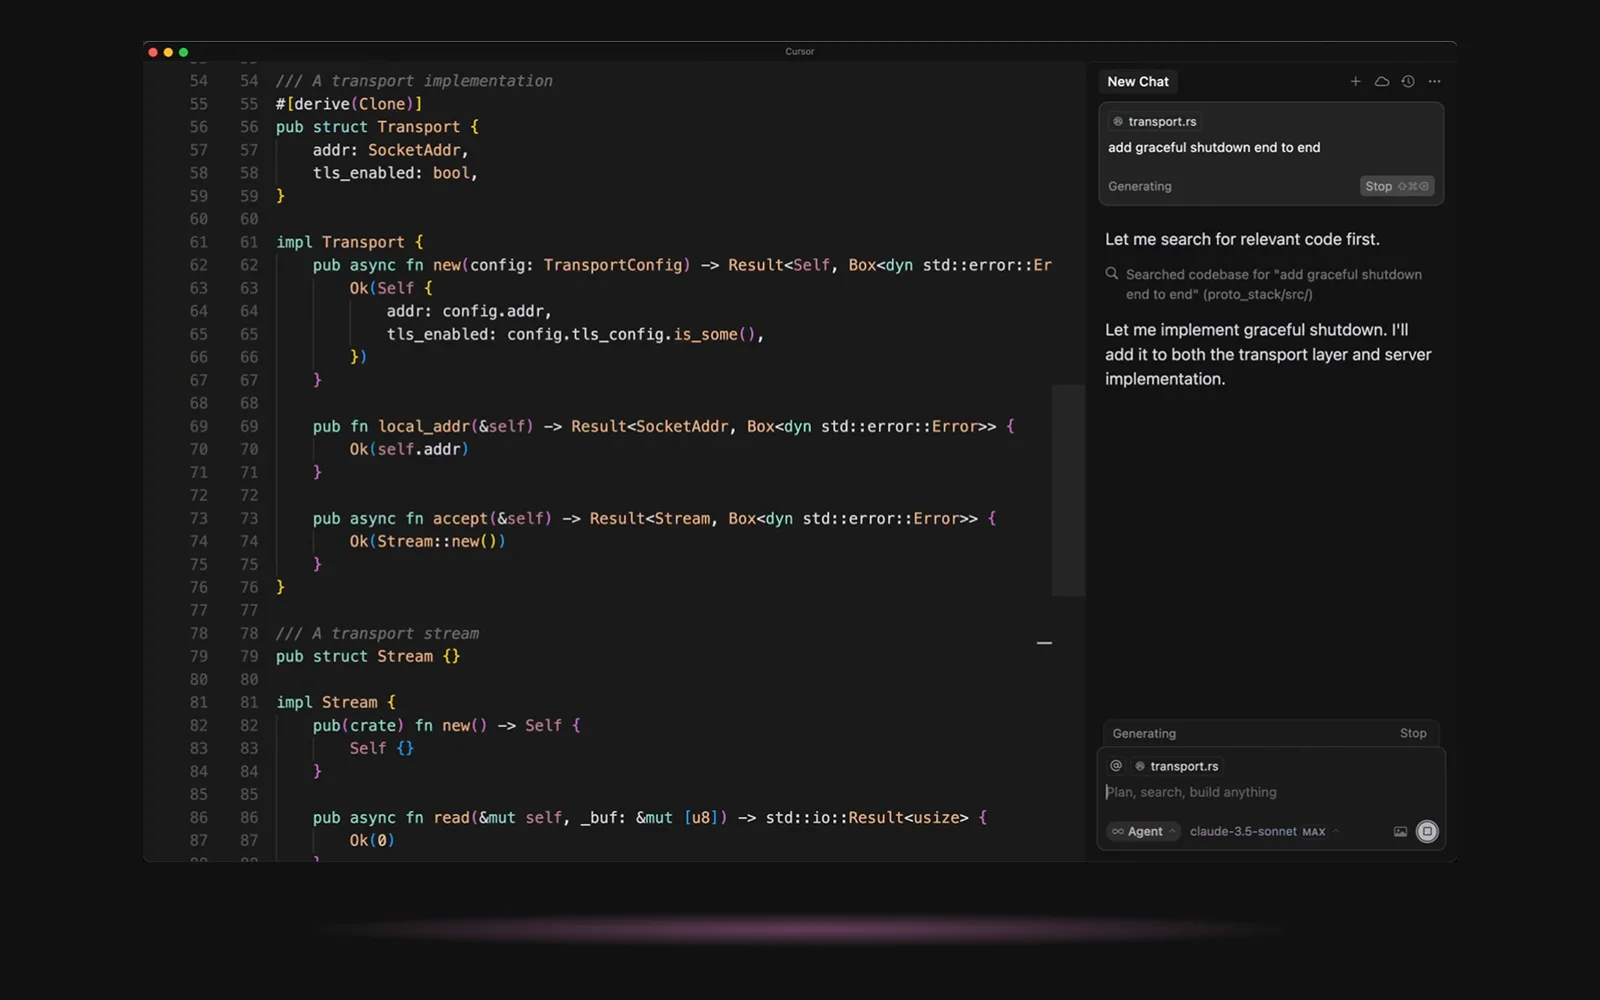Click the 'Let me implement graceful shutdown' paragraph
The width and height of the screenshot is (1600, 1000).
point(1268,354)
